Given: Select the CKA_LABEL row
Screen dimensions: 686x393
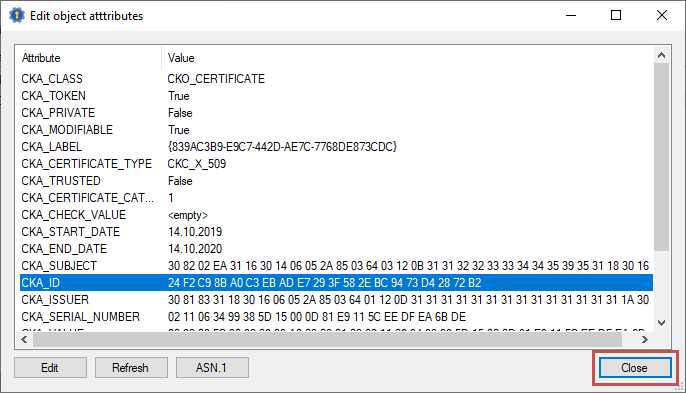Looking at the screenshot, I should (336, 147).
